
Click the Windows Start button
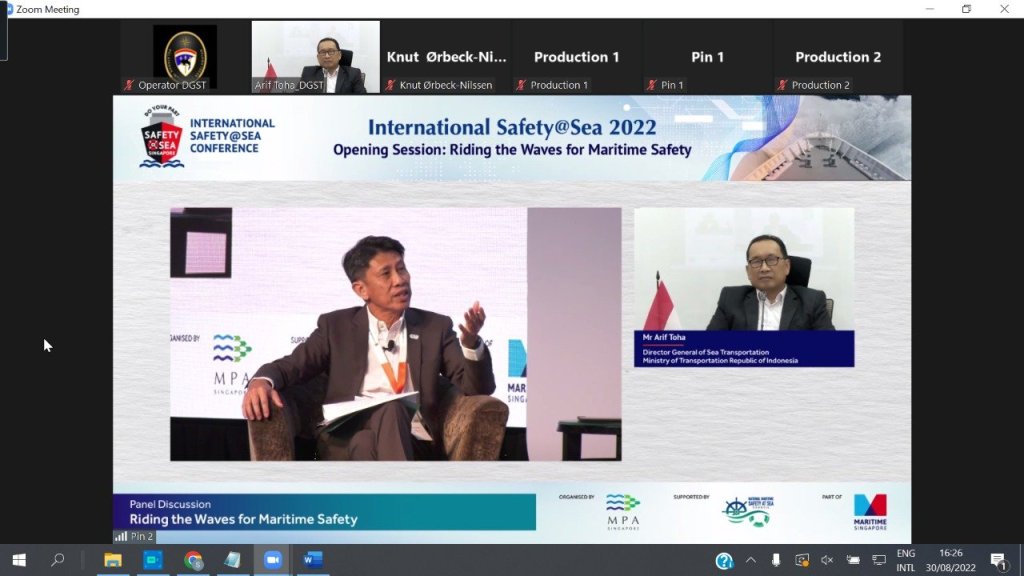coord(18,560)
